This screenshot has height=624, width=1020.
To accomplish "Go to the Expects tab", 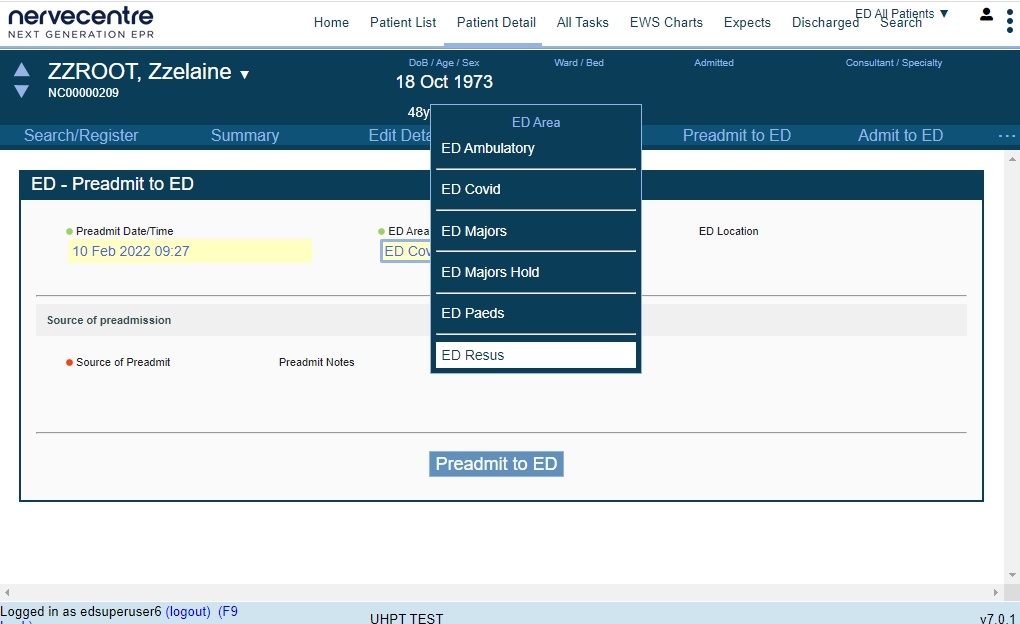I will tap(747, 22).
